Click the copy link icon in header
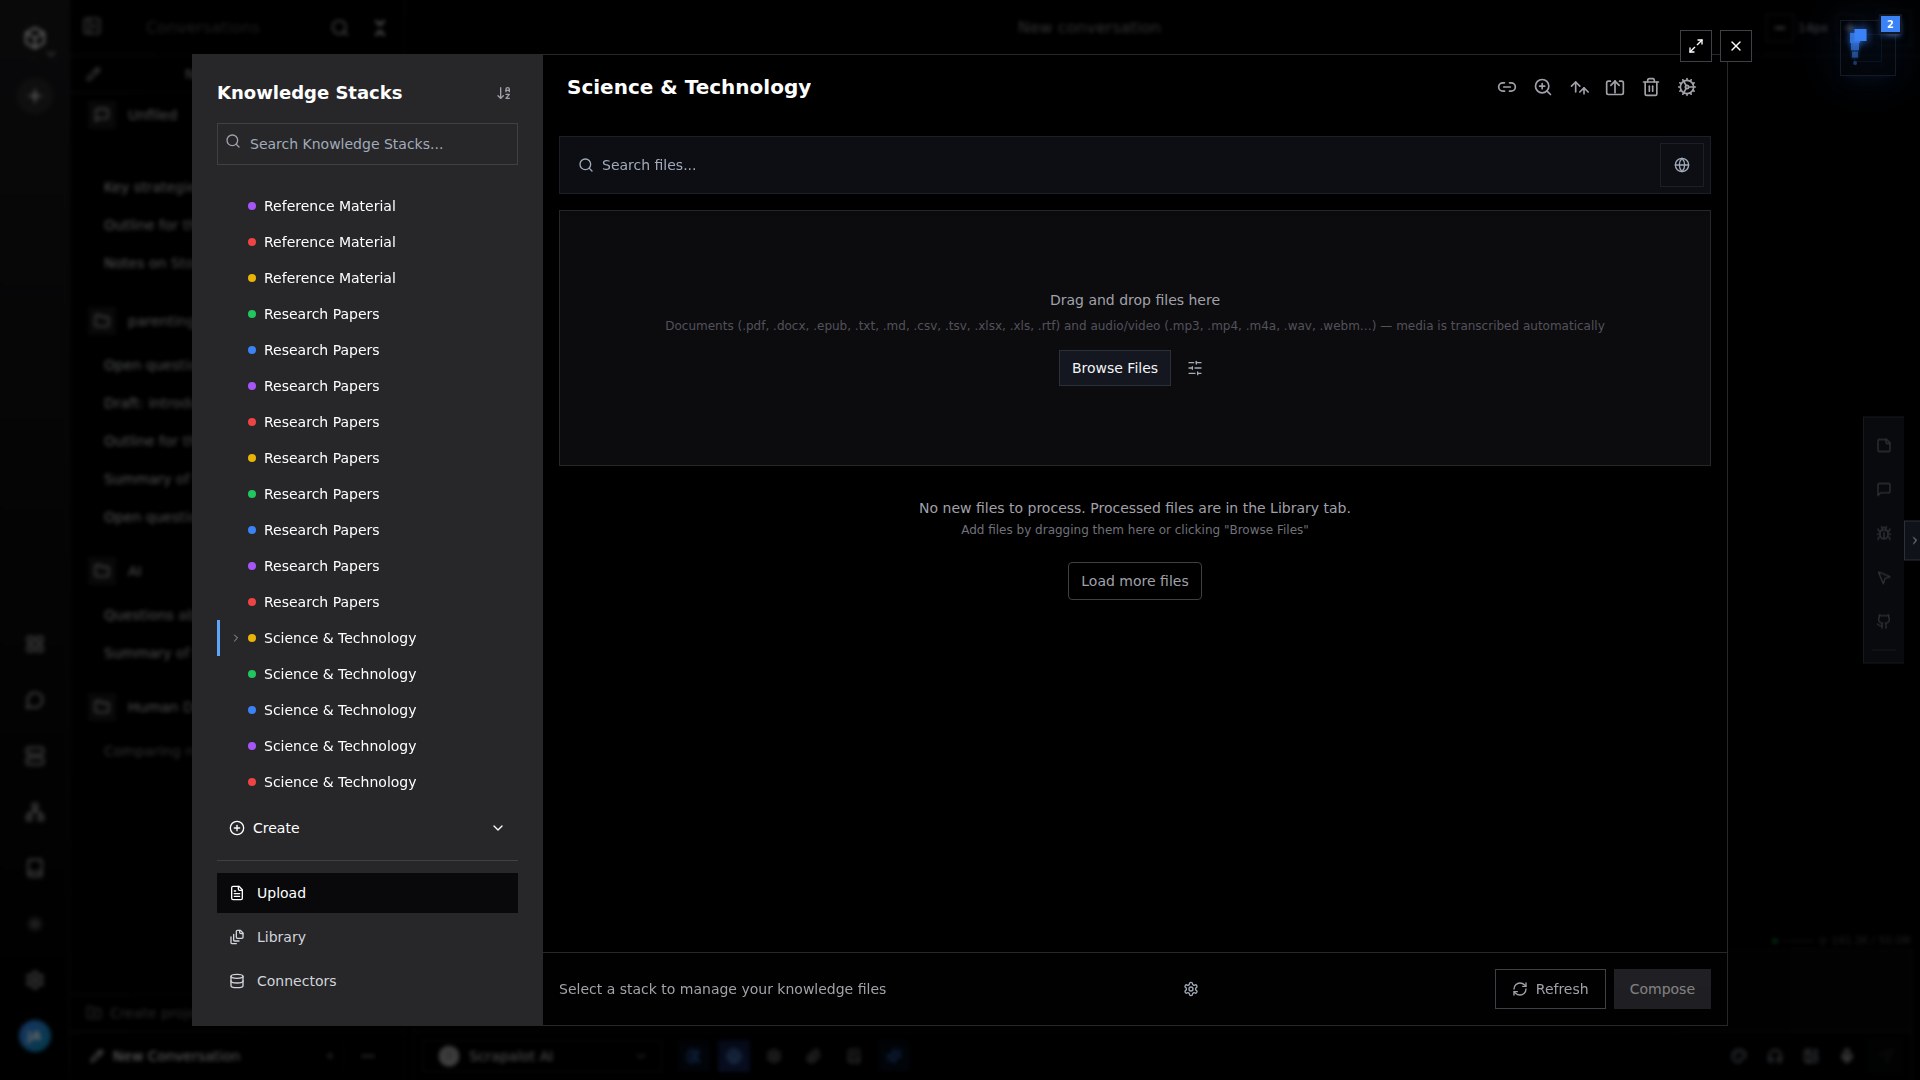Image resolution: width=1920 pixels, height=1080 pixels. pos(1507,88)
